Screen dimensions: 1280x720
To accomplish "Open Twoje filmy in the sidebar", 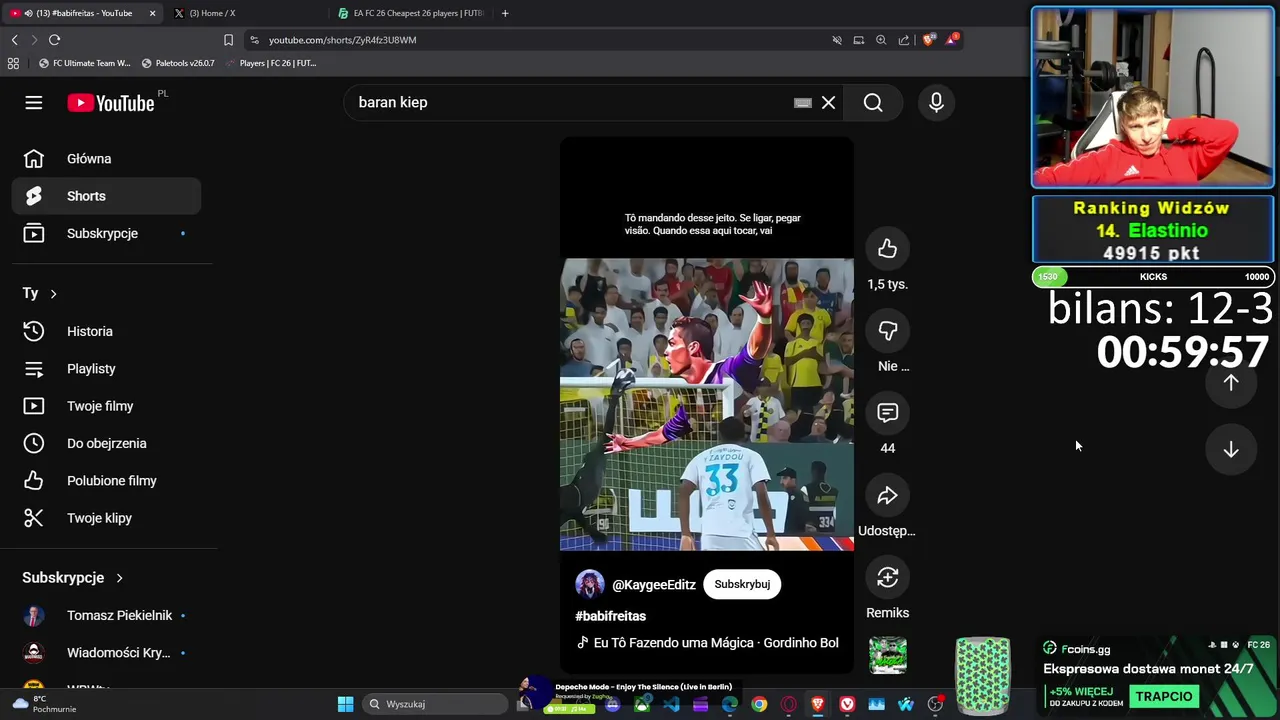I will [x=106, y=406].
